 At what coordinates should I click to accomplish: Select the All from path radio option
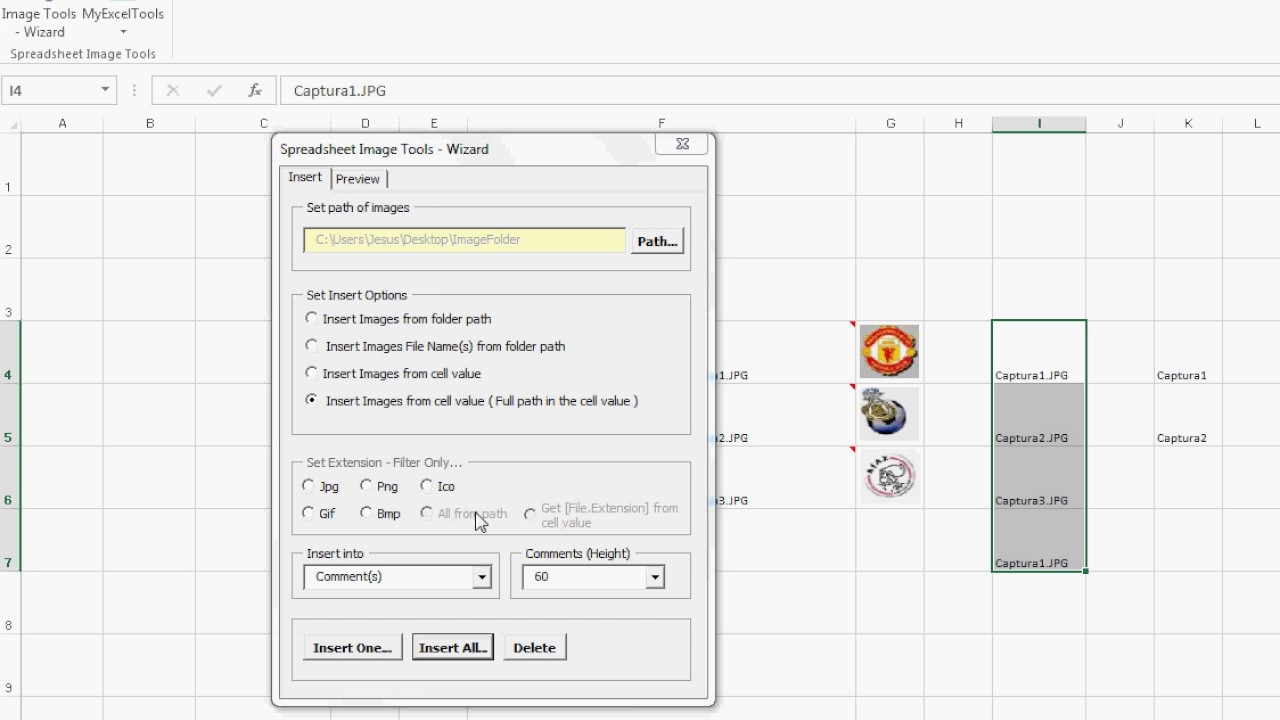(x=464, y=513)
